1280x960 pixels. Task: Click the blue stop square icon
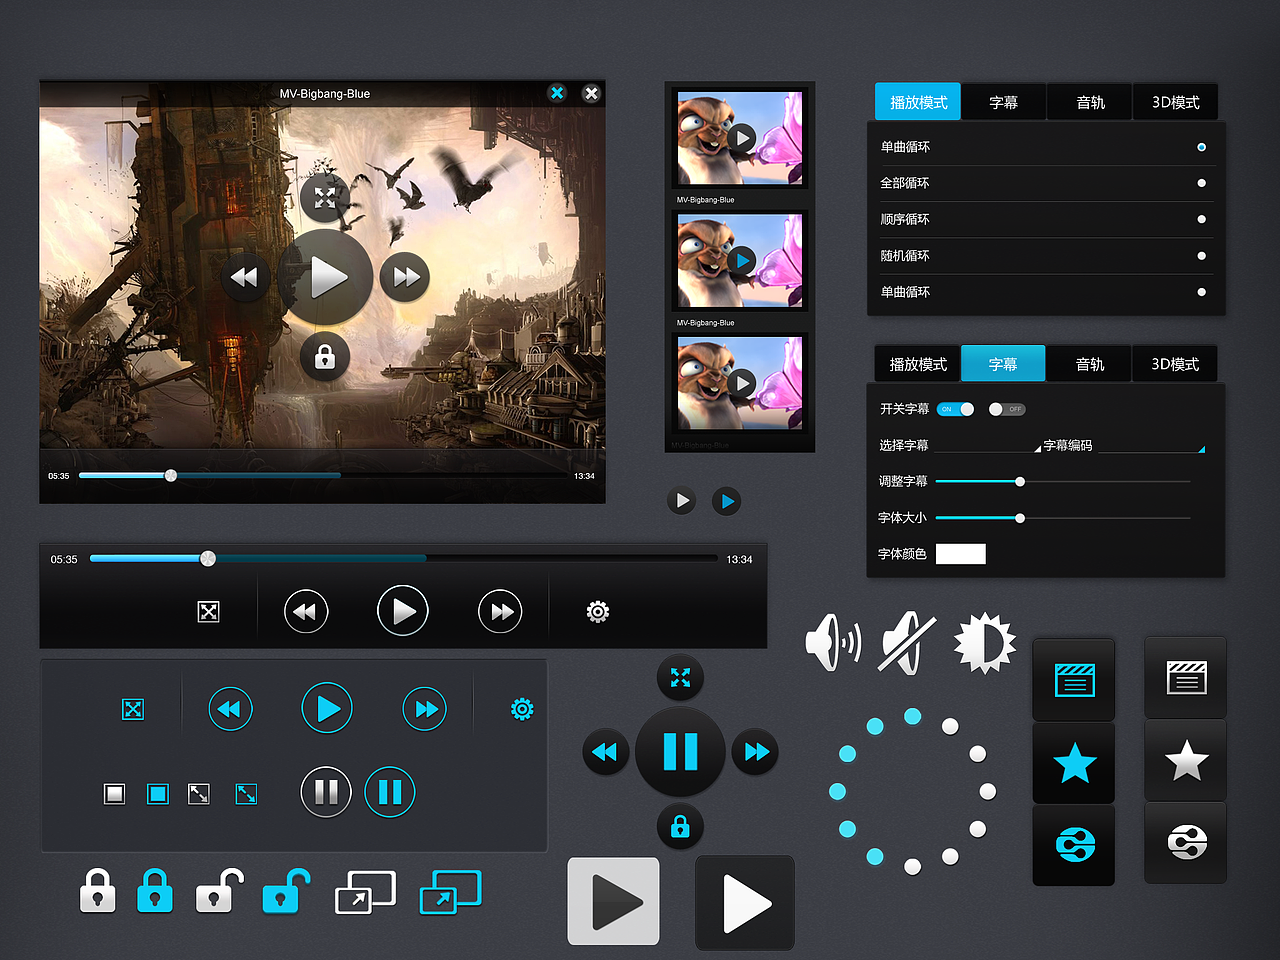(x=158, y=794)
